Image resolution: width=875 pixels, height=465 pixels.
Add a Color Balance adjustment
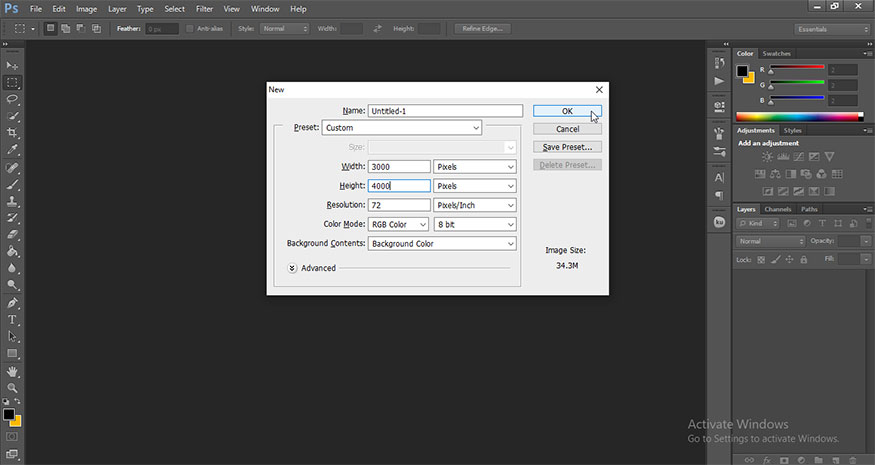tap(776, 174)
